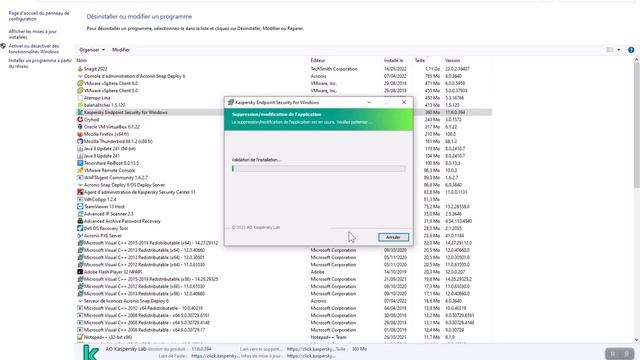Image resolution: width=640 pixels, height=360 pixels.
Task: Click Annuler in the Kaspersky dialog
Action: tap(393, 237)
